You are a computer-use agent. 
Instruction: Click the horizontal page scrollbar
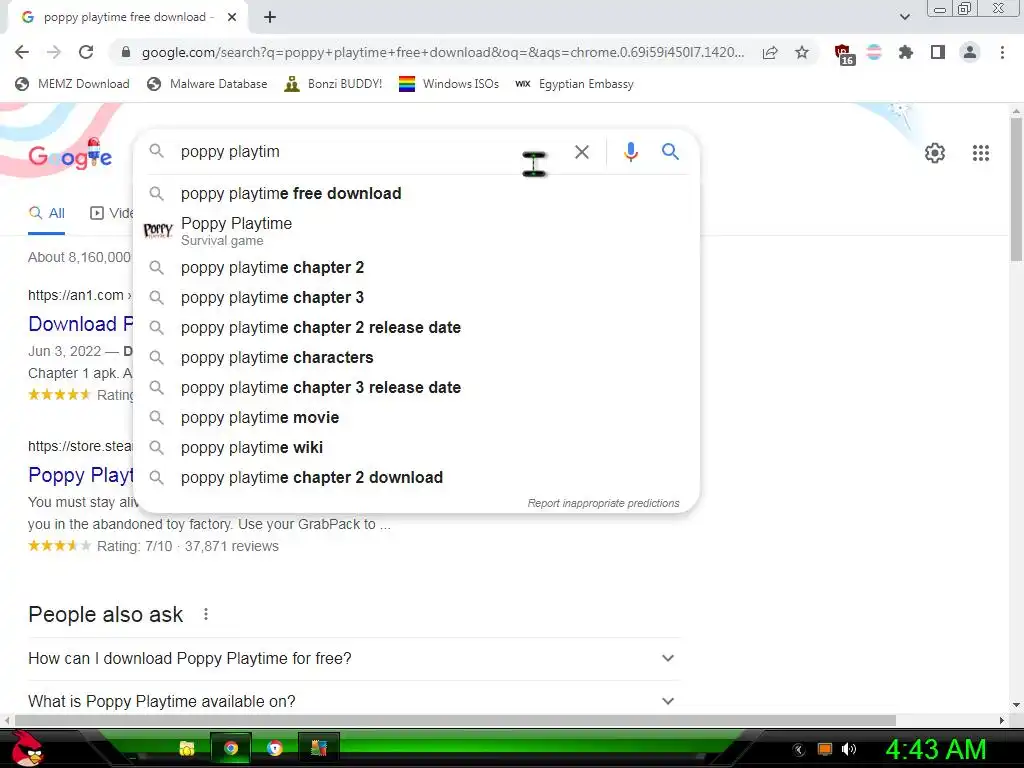[455, 720]
